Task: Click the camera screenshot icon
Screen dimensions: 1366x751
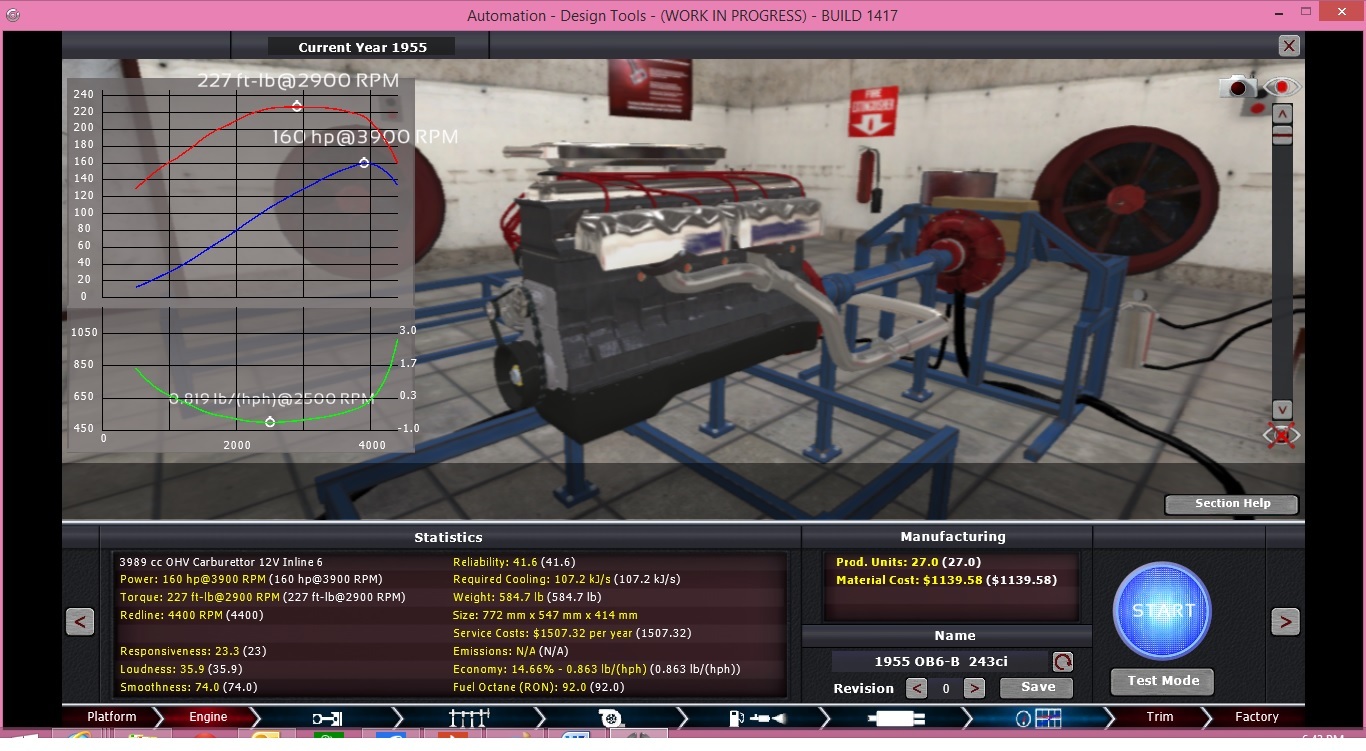Action: click(x=1238, y=87)
